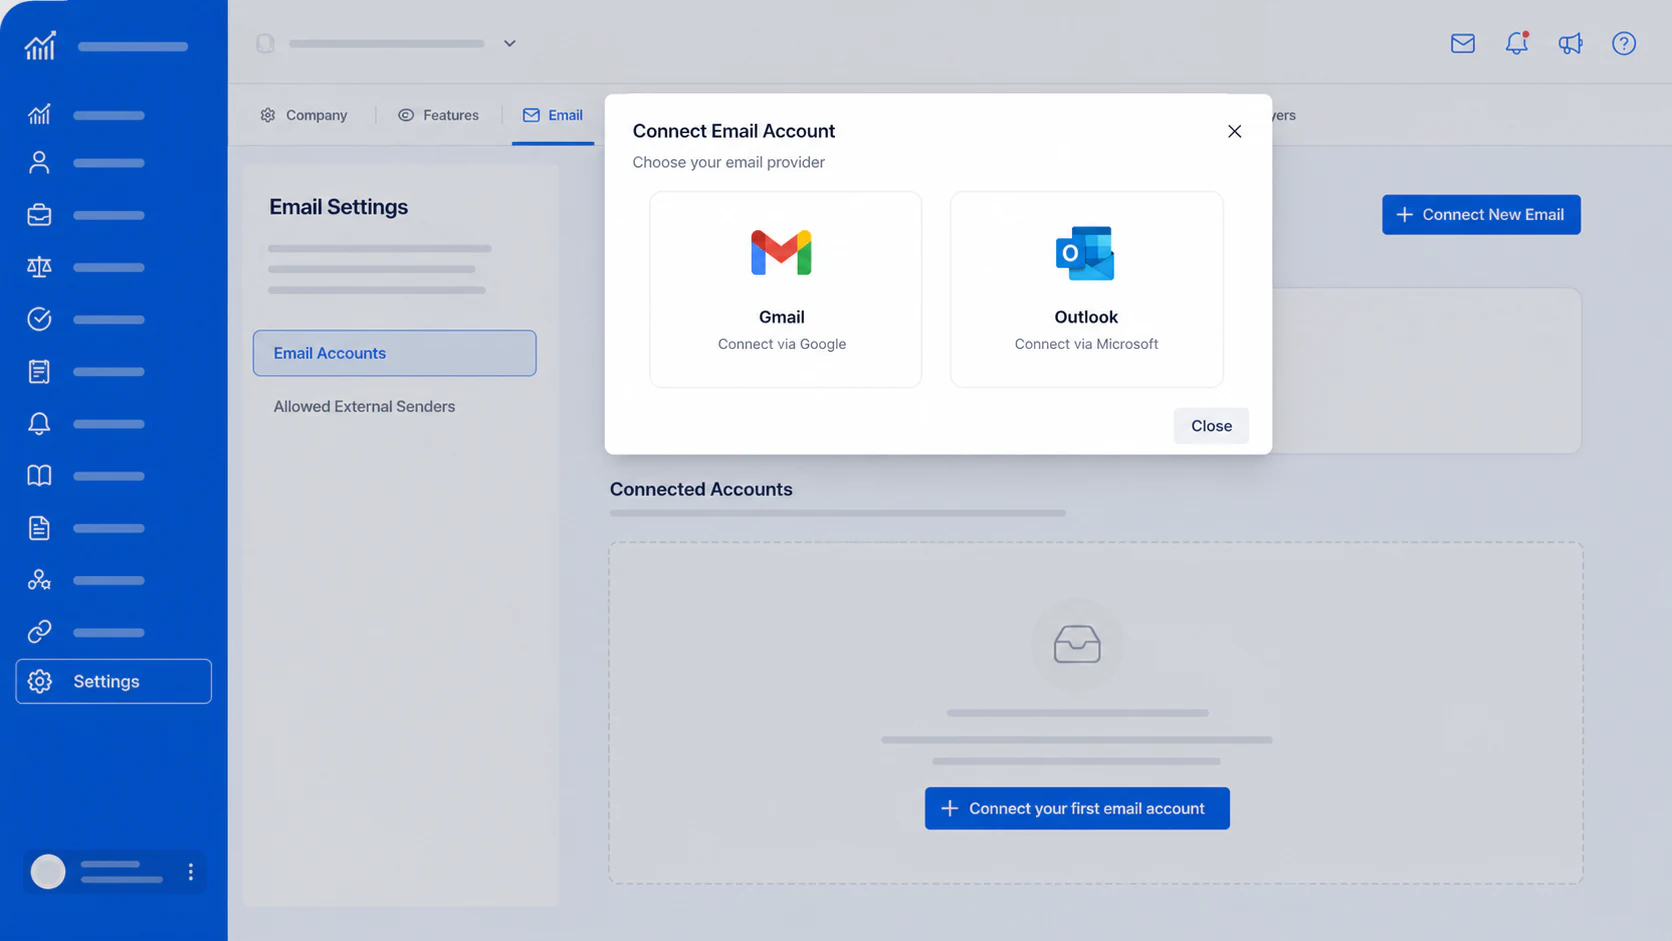Click the 'Connect via Google' text
Viewport: 1672px width, 941px height.
pyautogui.click(x=782, y=344)
